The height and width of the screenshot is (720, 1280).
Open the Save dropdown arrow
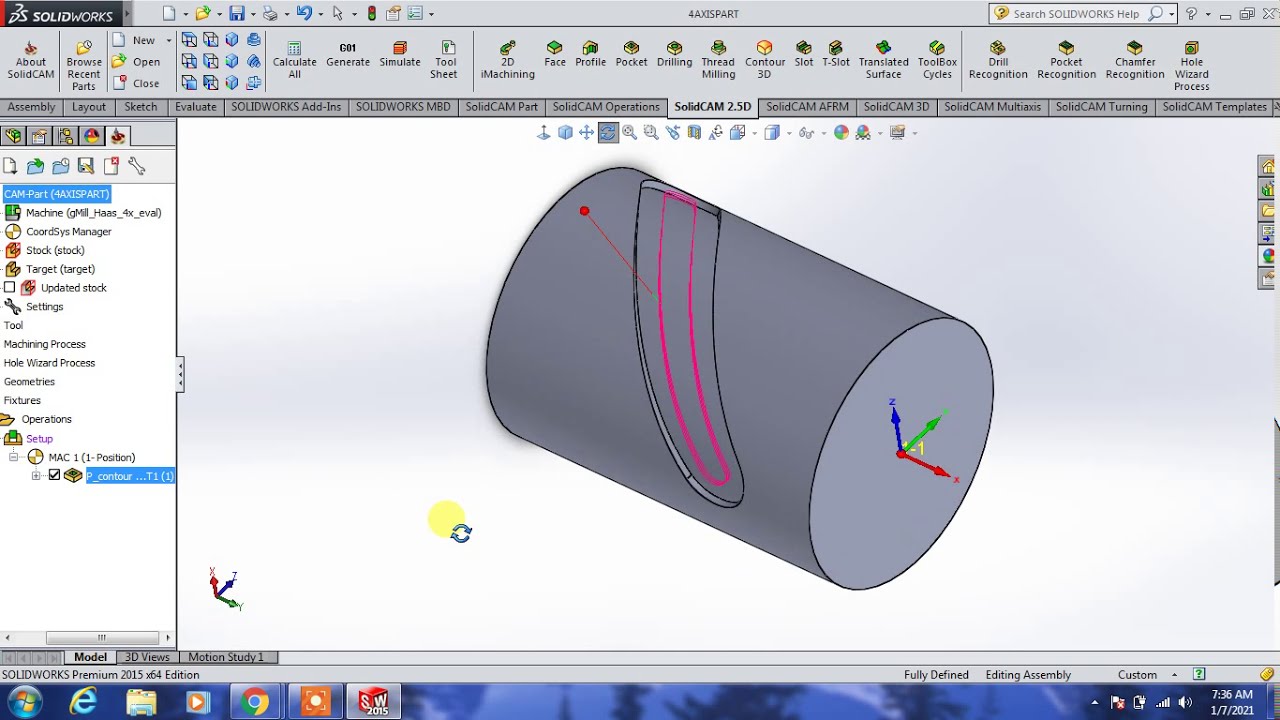(x=252, y=14)
